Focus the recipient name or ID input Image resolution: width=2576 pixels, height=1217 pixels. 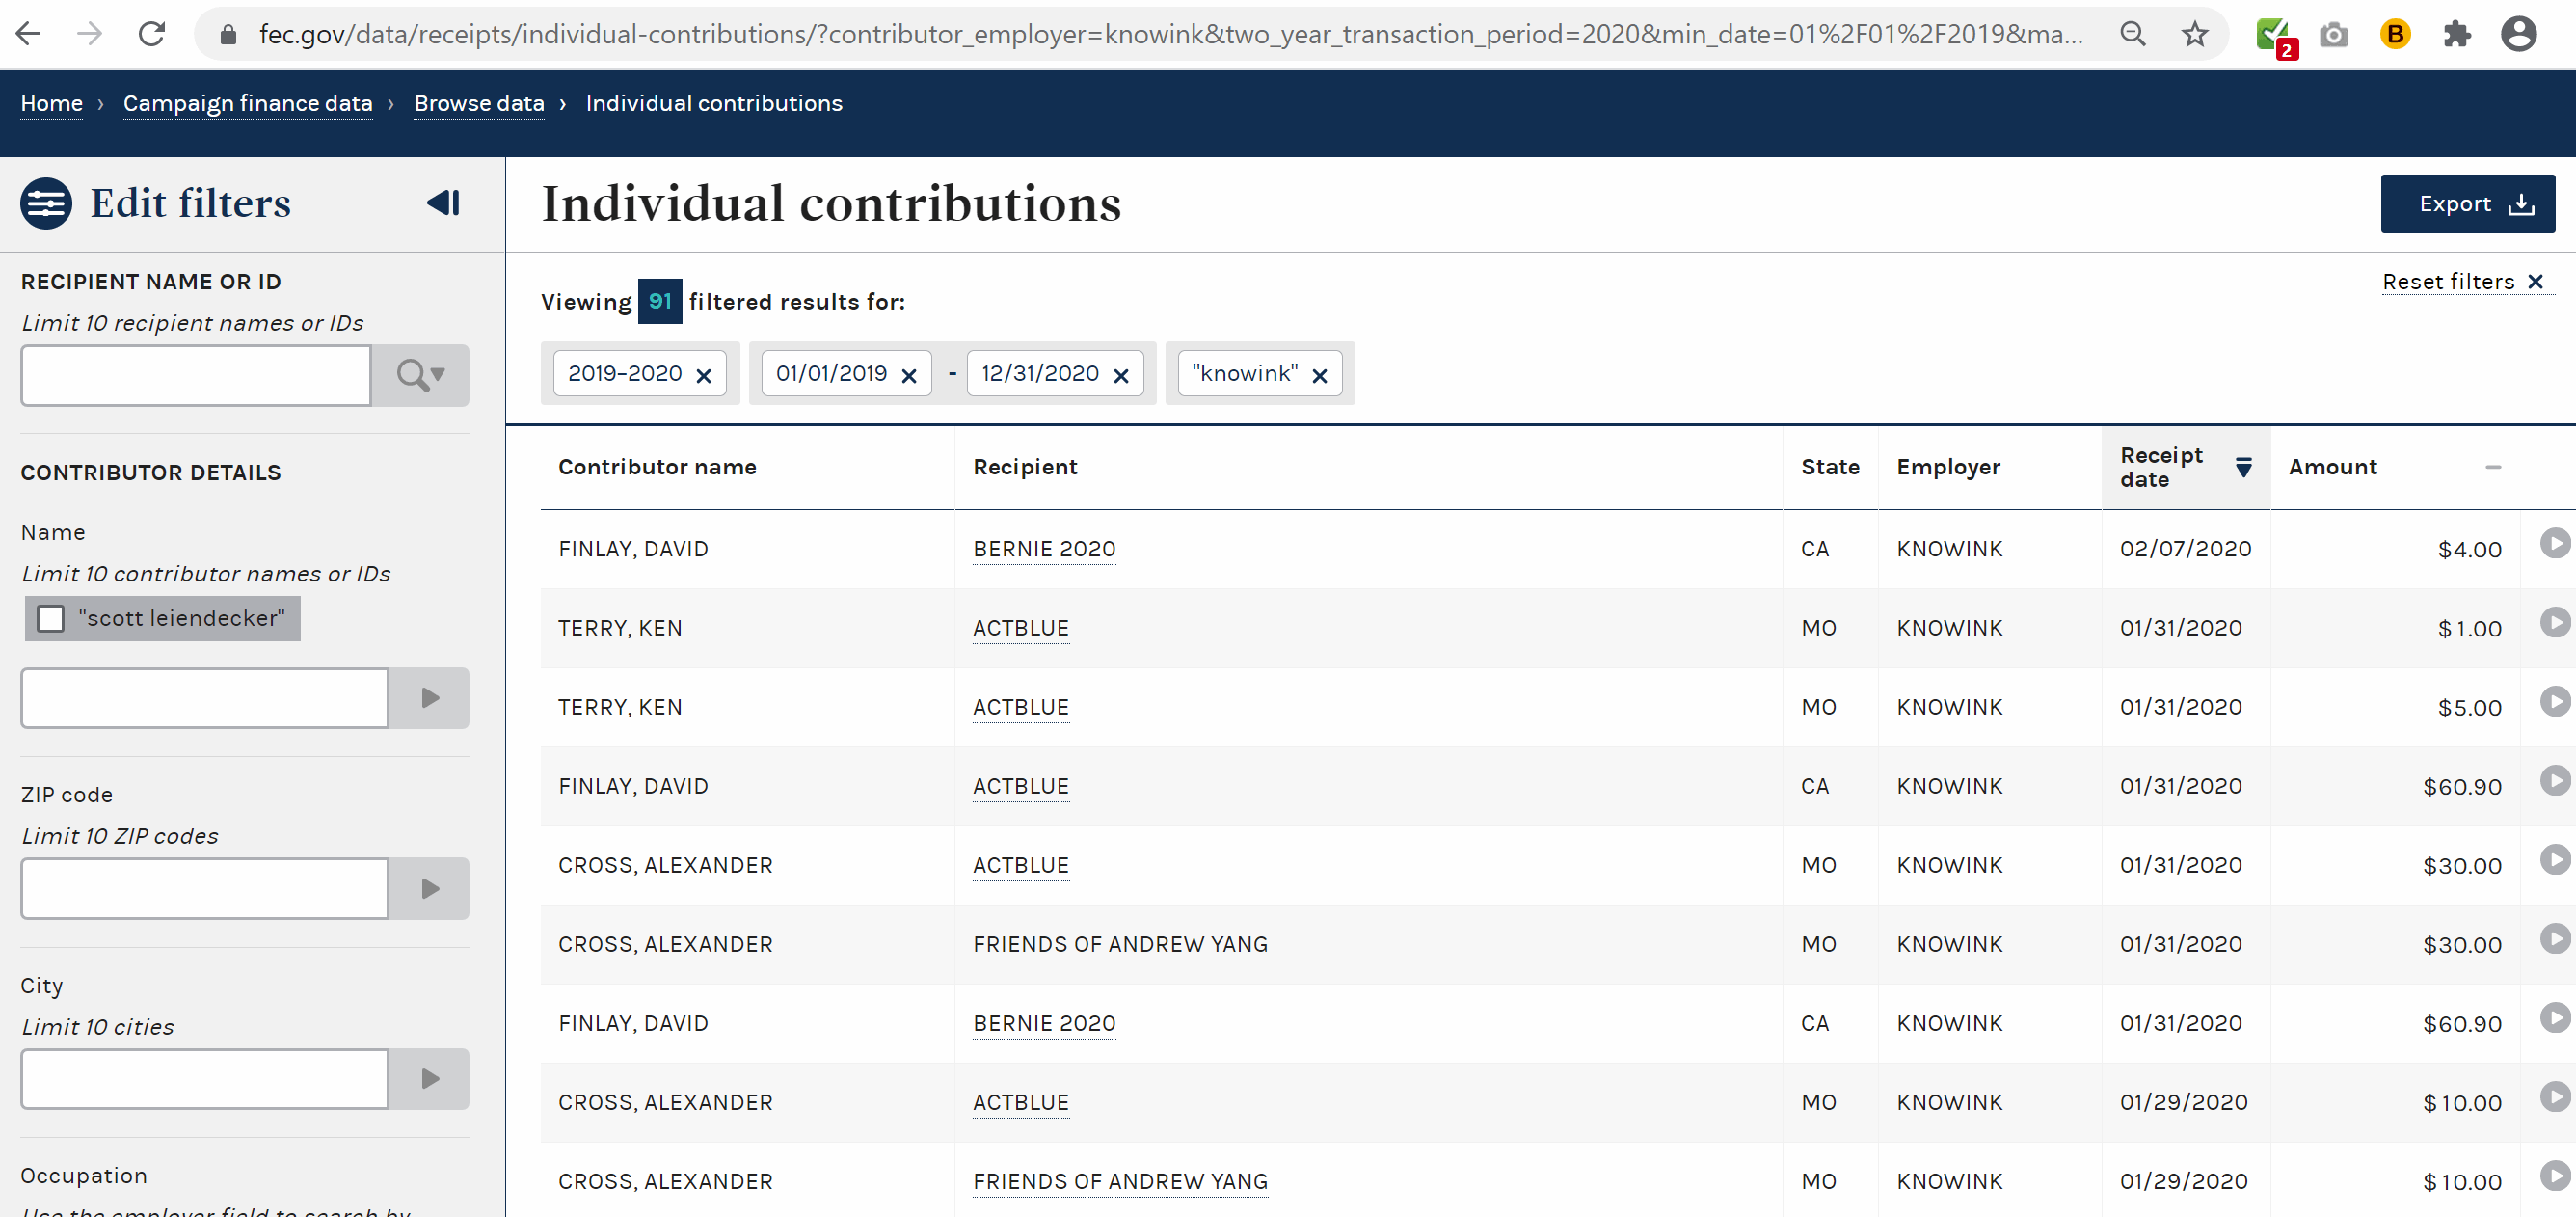click(x=196, y=376)
